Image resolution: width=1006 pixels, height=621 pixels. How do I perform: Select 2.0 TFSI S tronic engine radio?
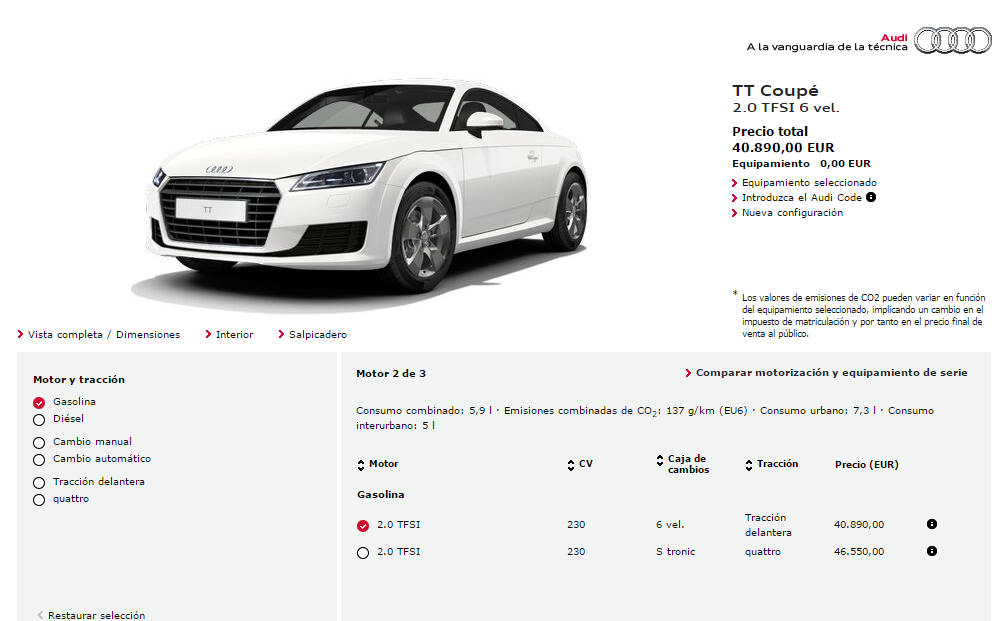click(x=363, y=552)
